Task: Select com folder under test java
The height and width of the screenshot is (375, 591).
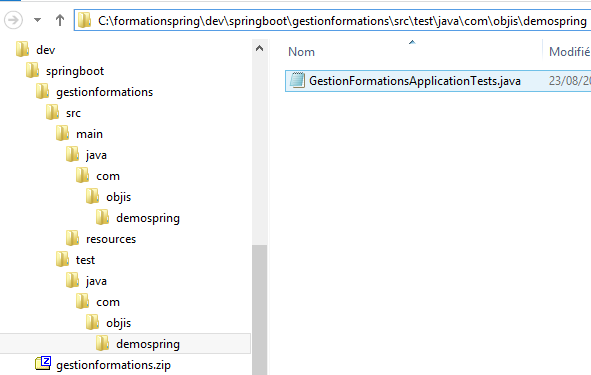Action: tap(108, 302)
